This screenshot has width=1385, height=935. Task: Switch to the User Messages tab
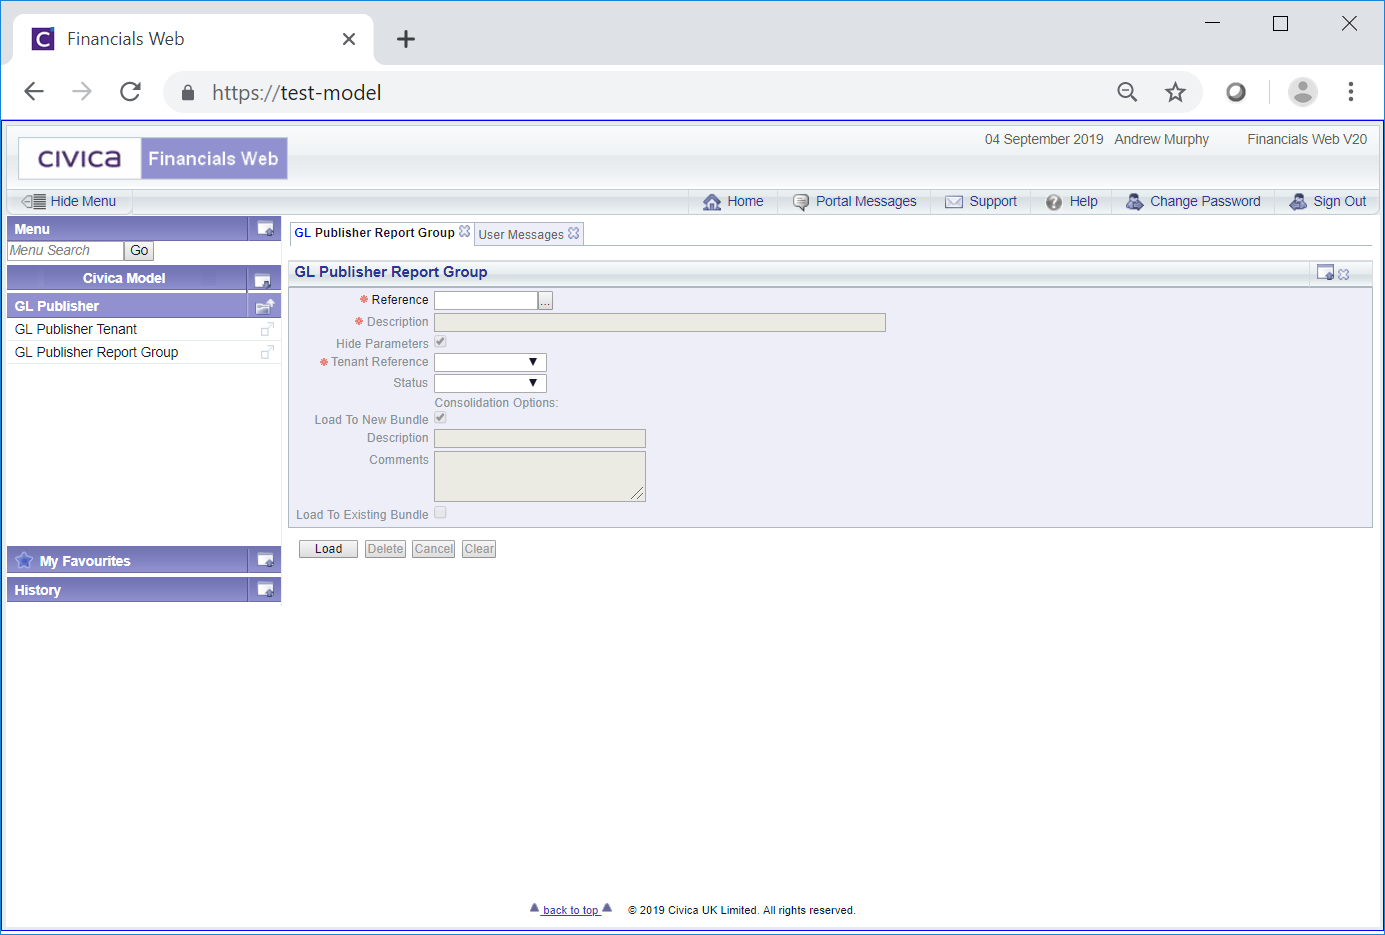[521, 235]
